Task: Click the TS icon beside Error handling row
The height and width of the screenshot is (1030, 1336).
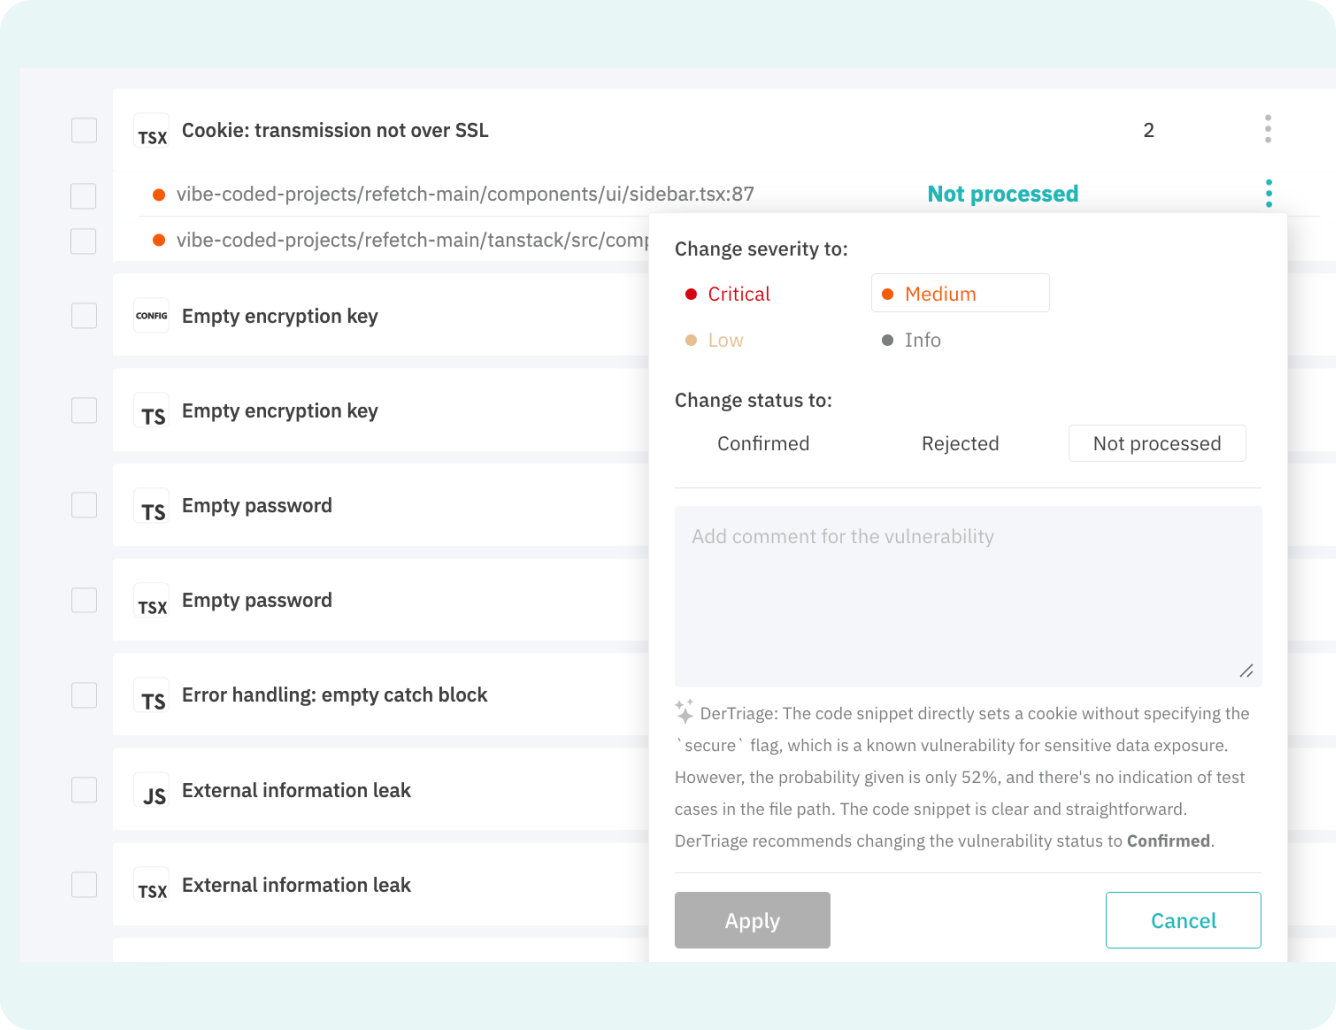Action: [x=152, y=696]
